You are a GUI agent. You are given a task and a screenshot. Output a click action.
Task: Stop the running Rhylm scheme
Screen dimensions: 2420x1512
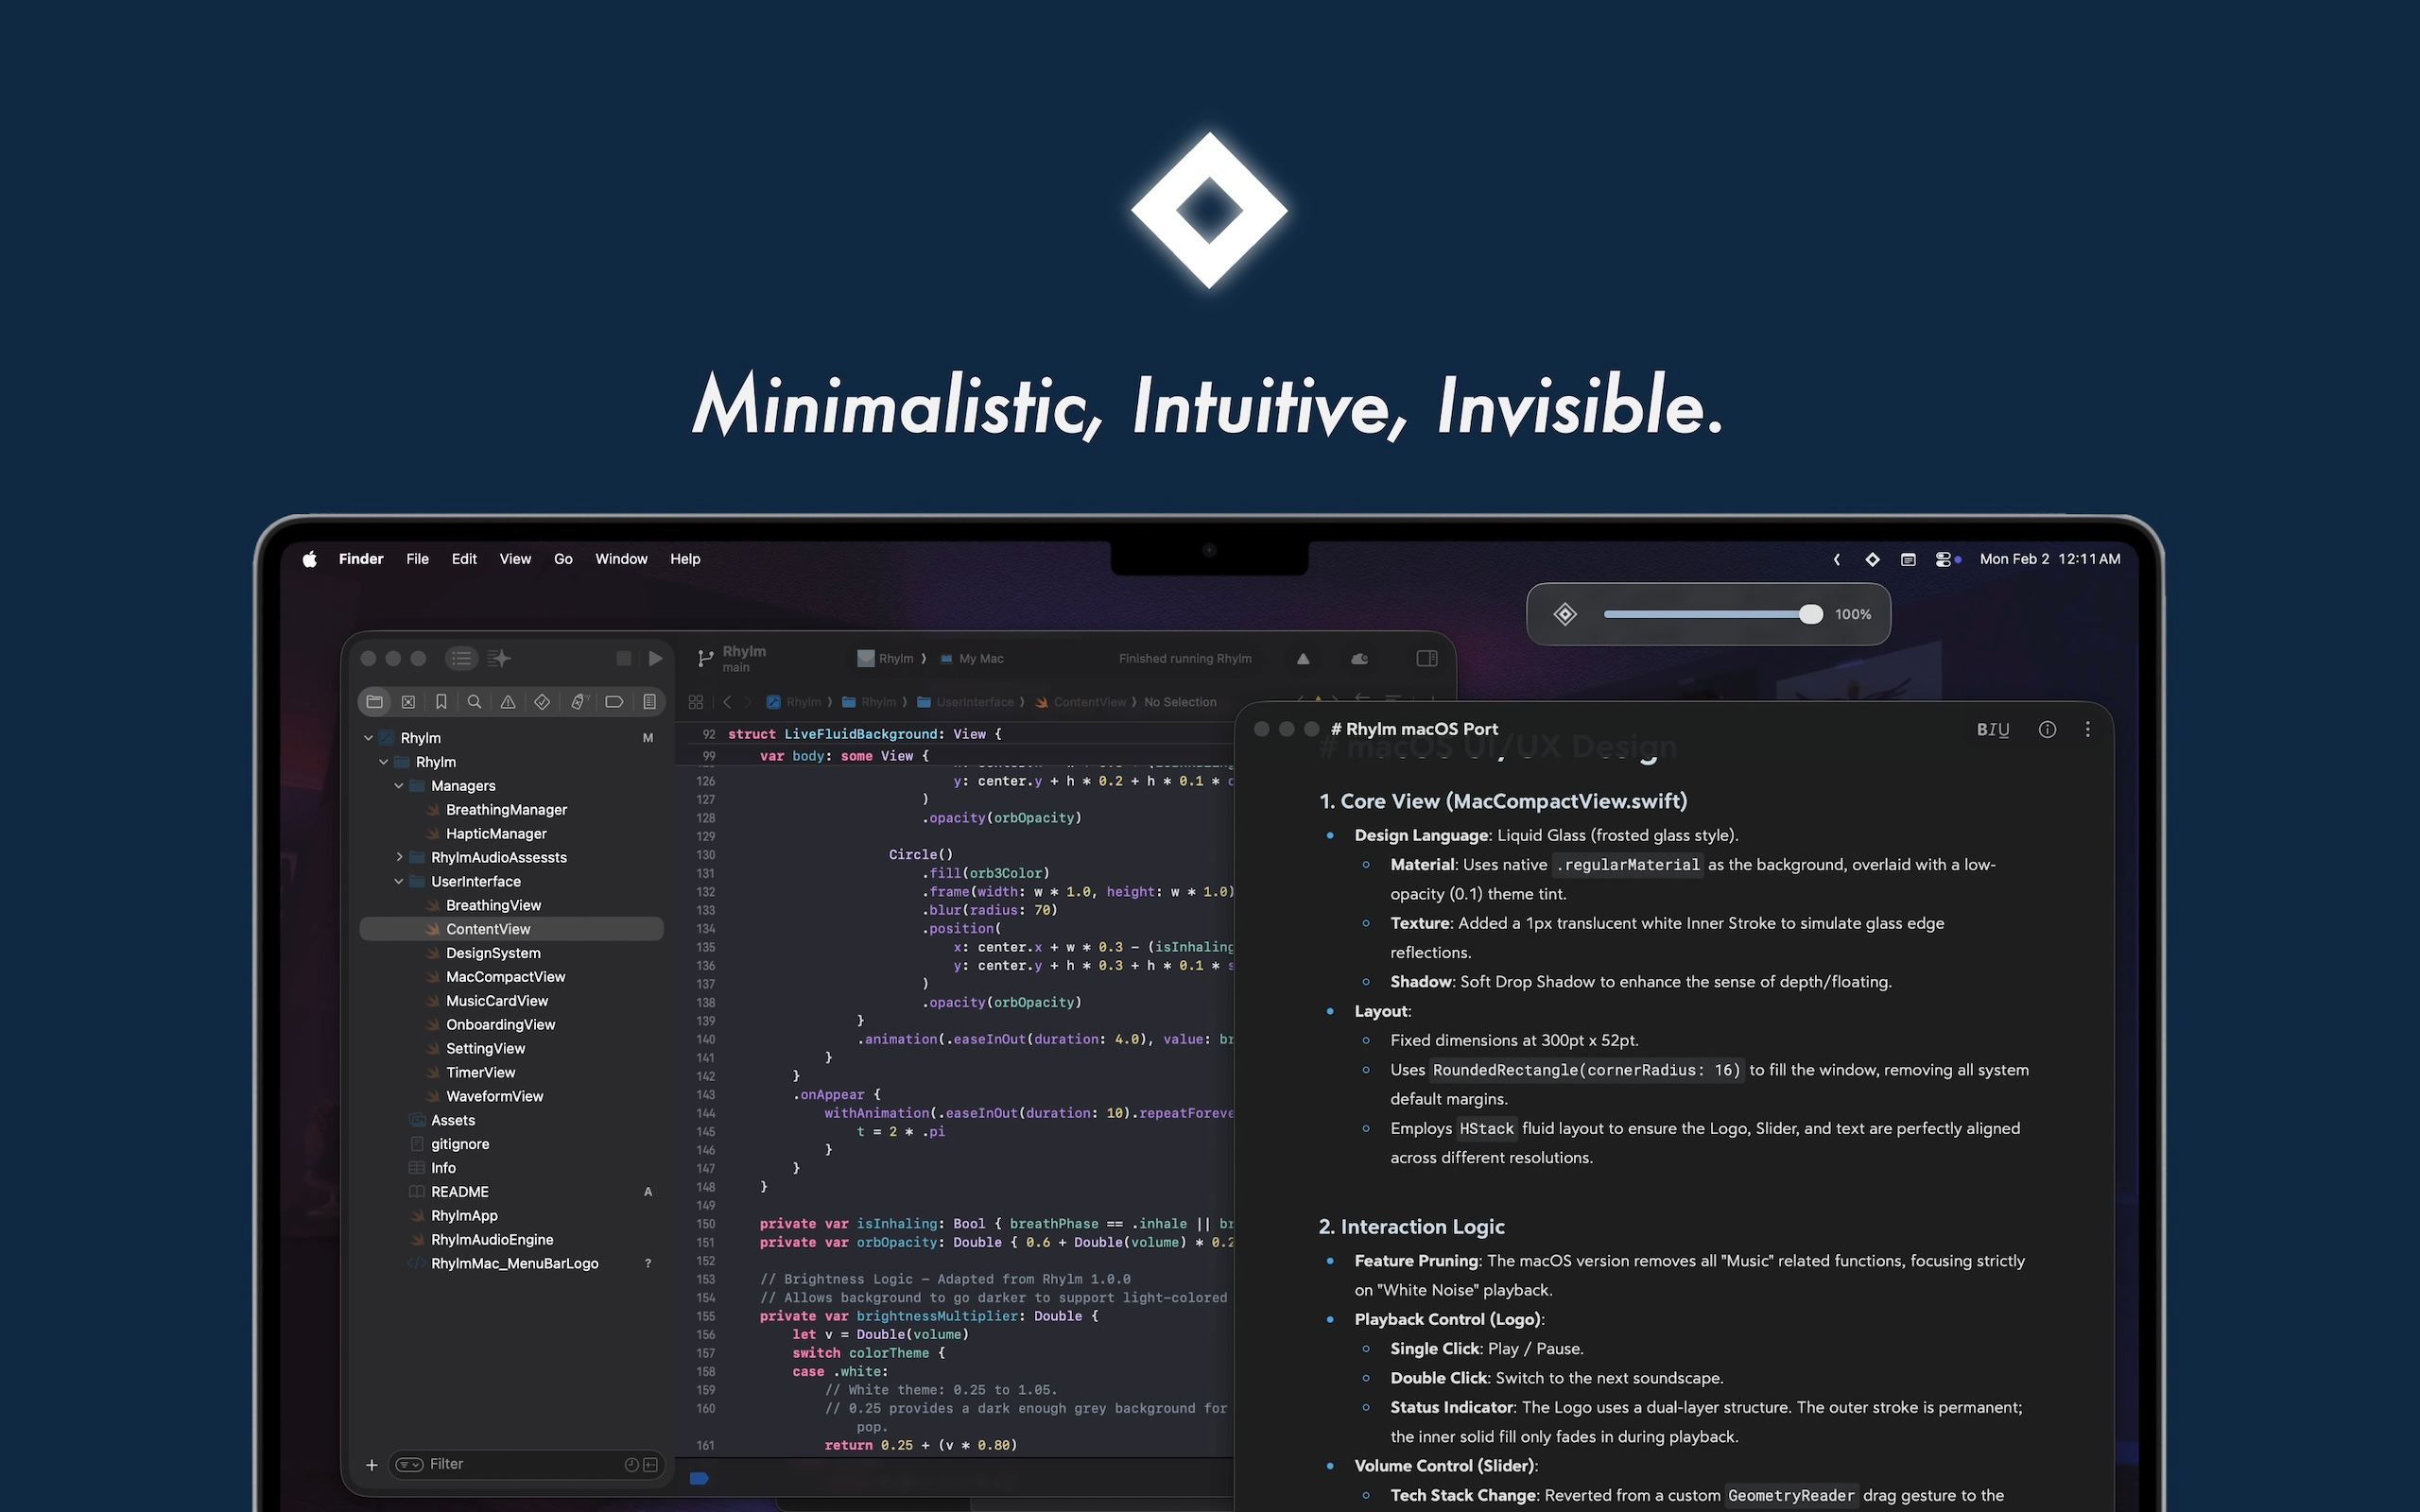623,658
